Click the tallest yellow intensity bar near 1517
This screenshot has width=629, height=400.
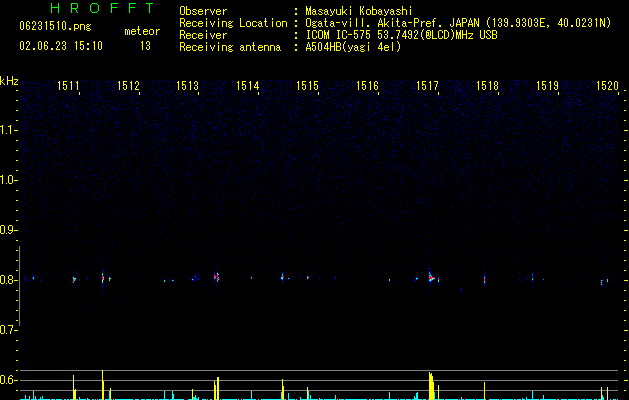(x=430, y=386)
